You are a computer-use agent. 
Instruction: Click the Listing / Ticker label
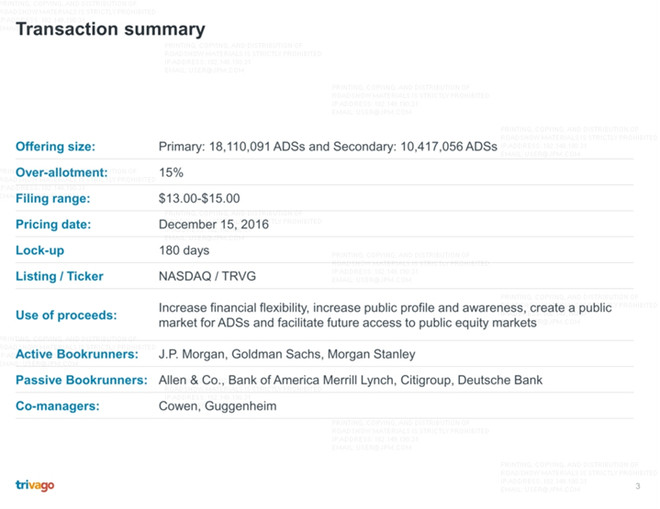point(59,276)
